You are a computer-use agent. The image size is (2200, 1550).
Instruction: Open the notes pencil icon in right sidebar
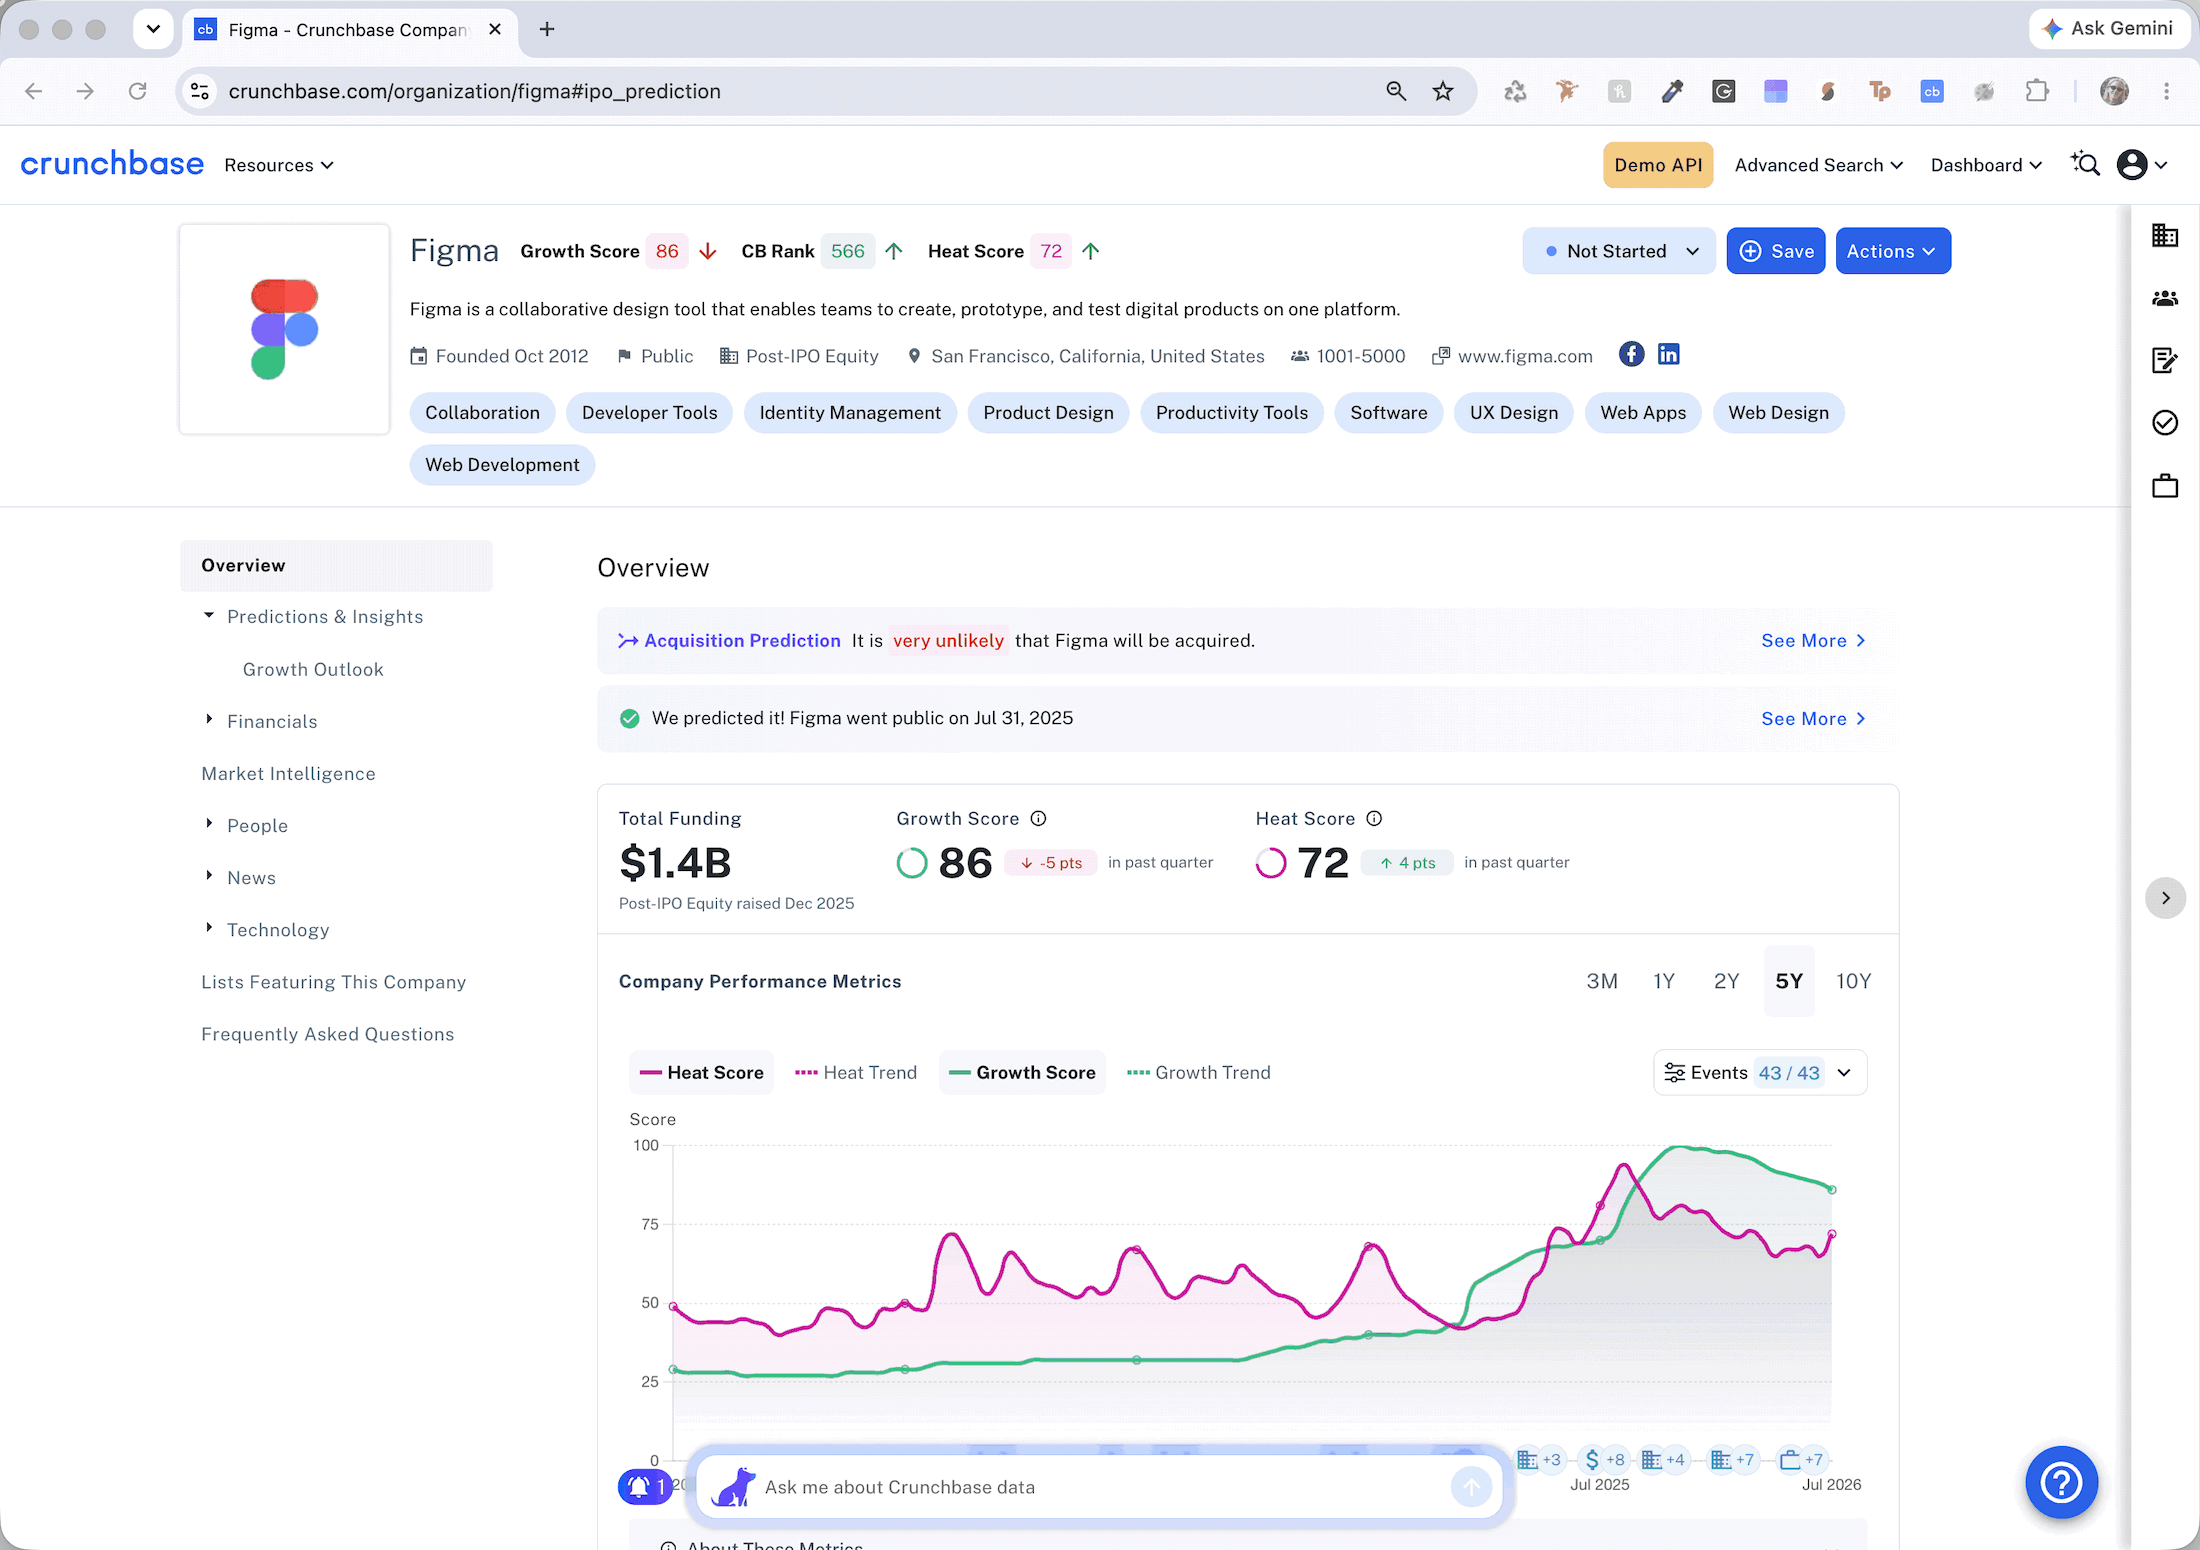coord(2165,360)
